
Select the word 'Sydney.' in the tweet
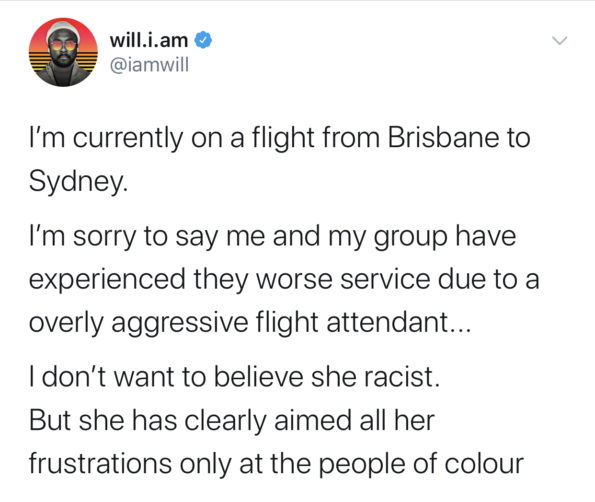tap(79, 182)
